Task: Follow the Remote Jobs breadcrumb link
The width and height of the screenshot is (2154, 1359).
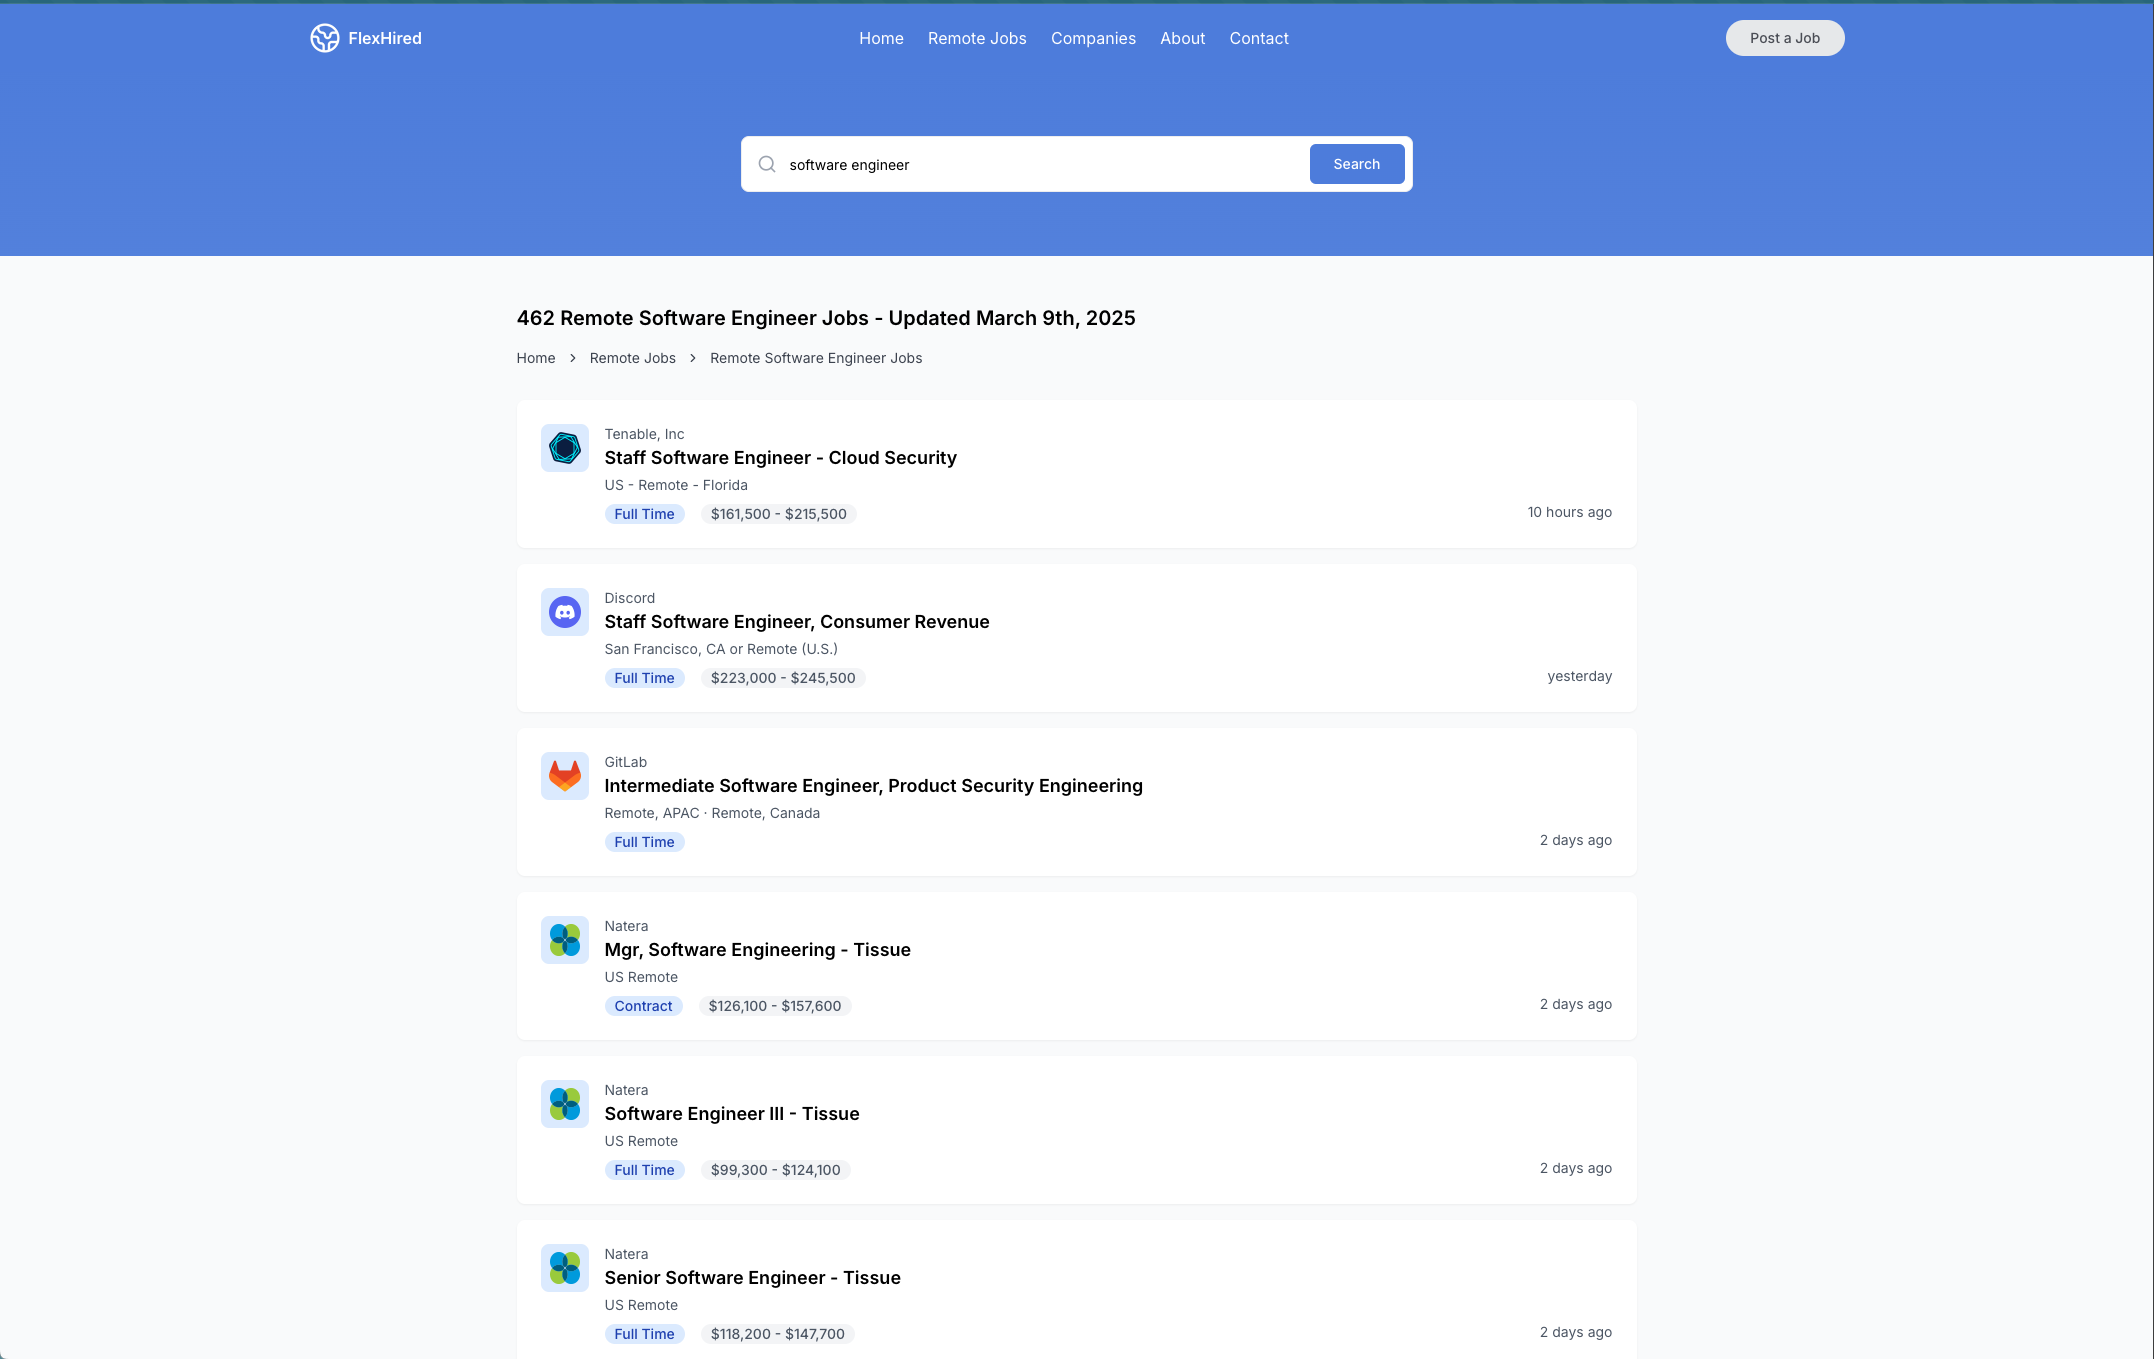Action: pyautogui.click(x=633, y=358)
